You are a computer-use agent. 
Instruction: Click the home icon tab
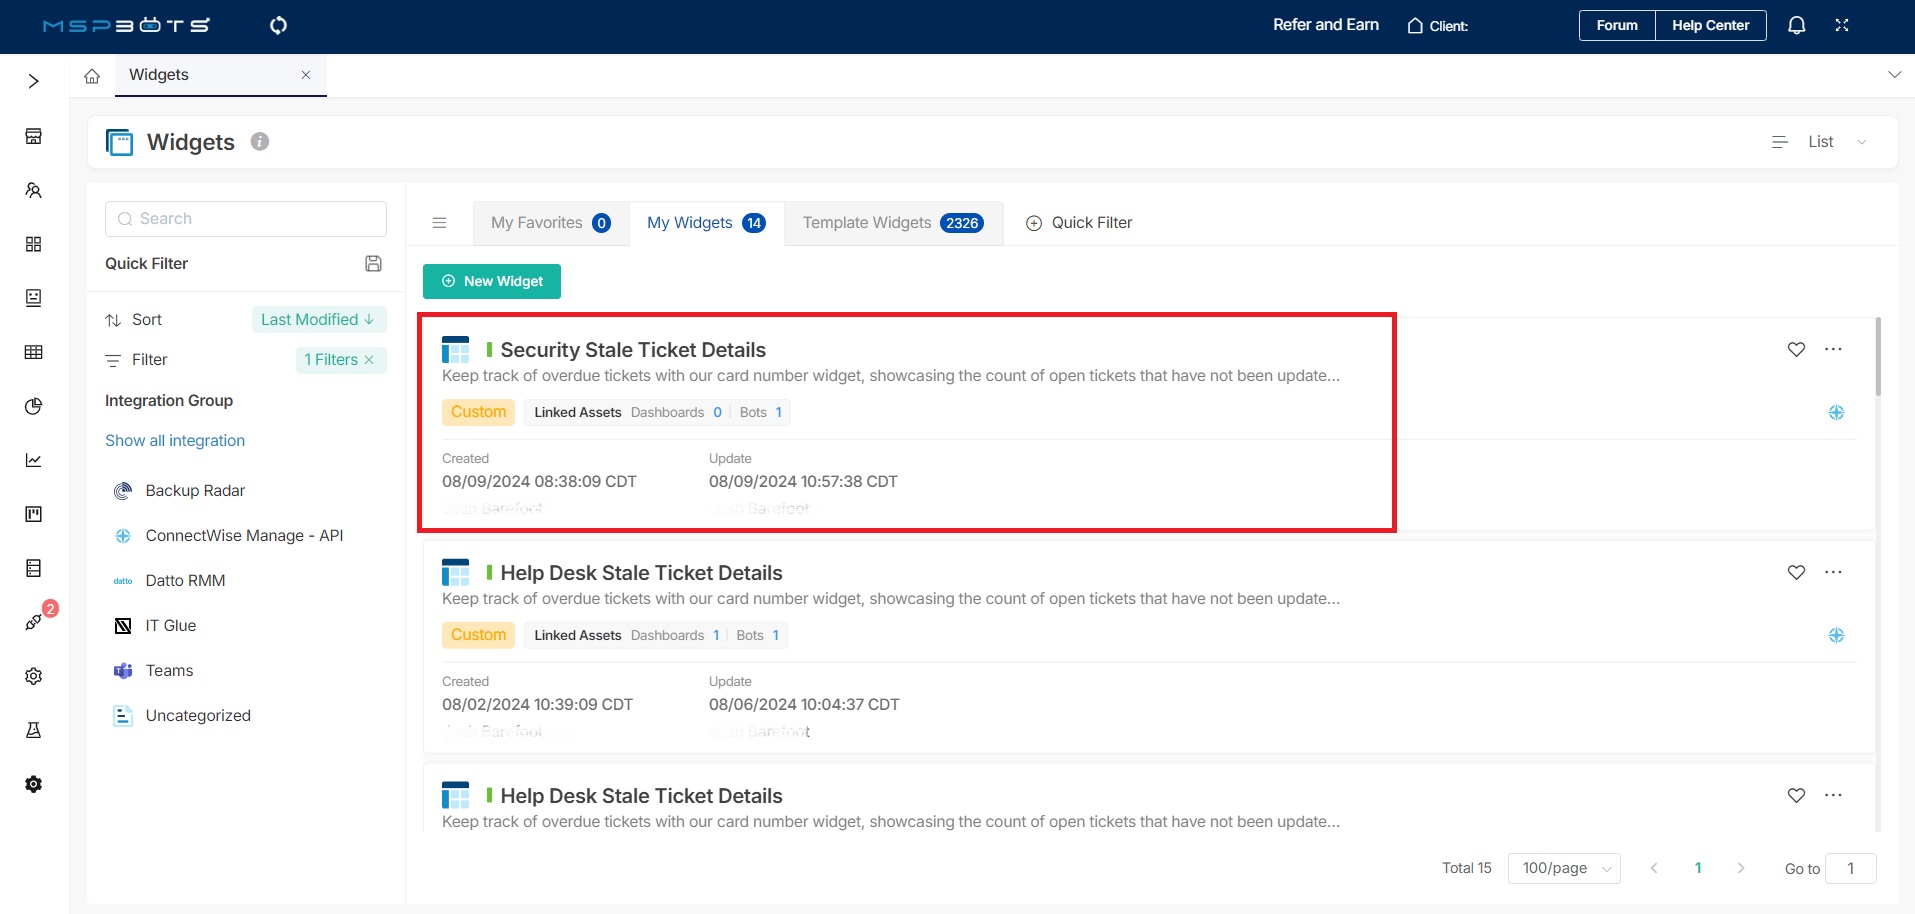(92, 76)
